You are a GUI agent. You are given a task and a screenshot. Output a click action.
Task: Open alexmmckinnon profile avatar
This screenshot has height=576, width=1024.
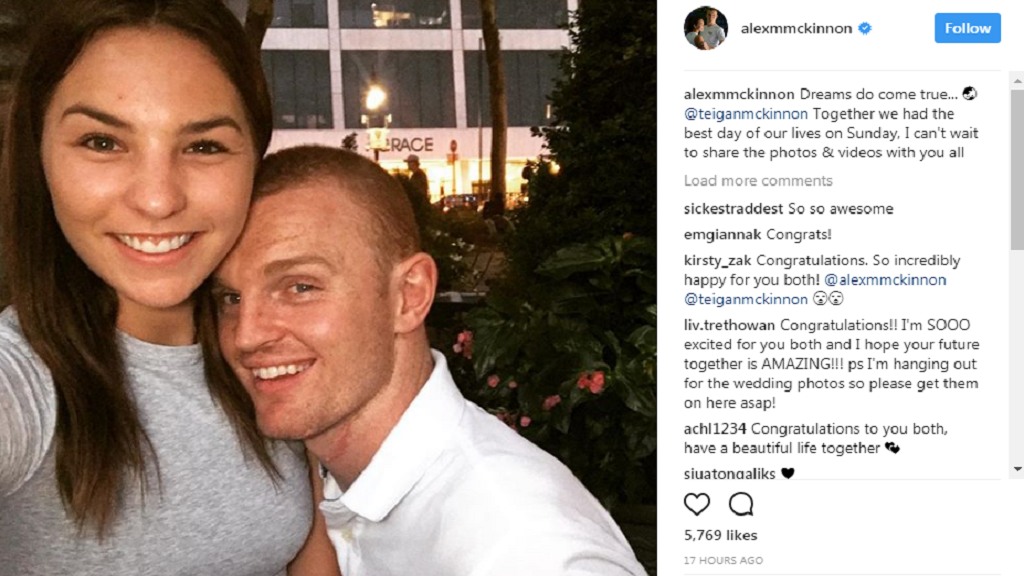(705, 28)
